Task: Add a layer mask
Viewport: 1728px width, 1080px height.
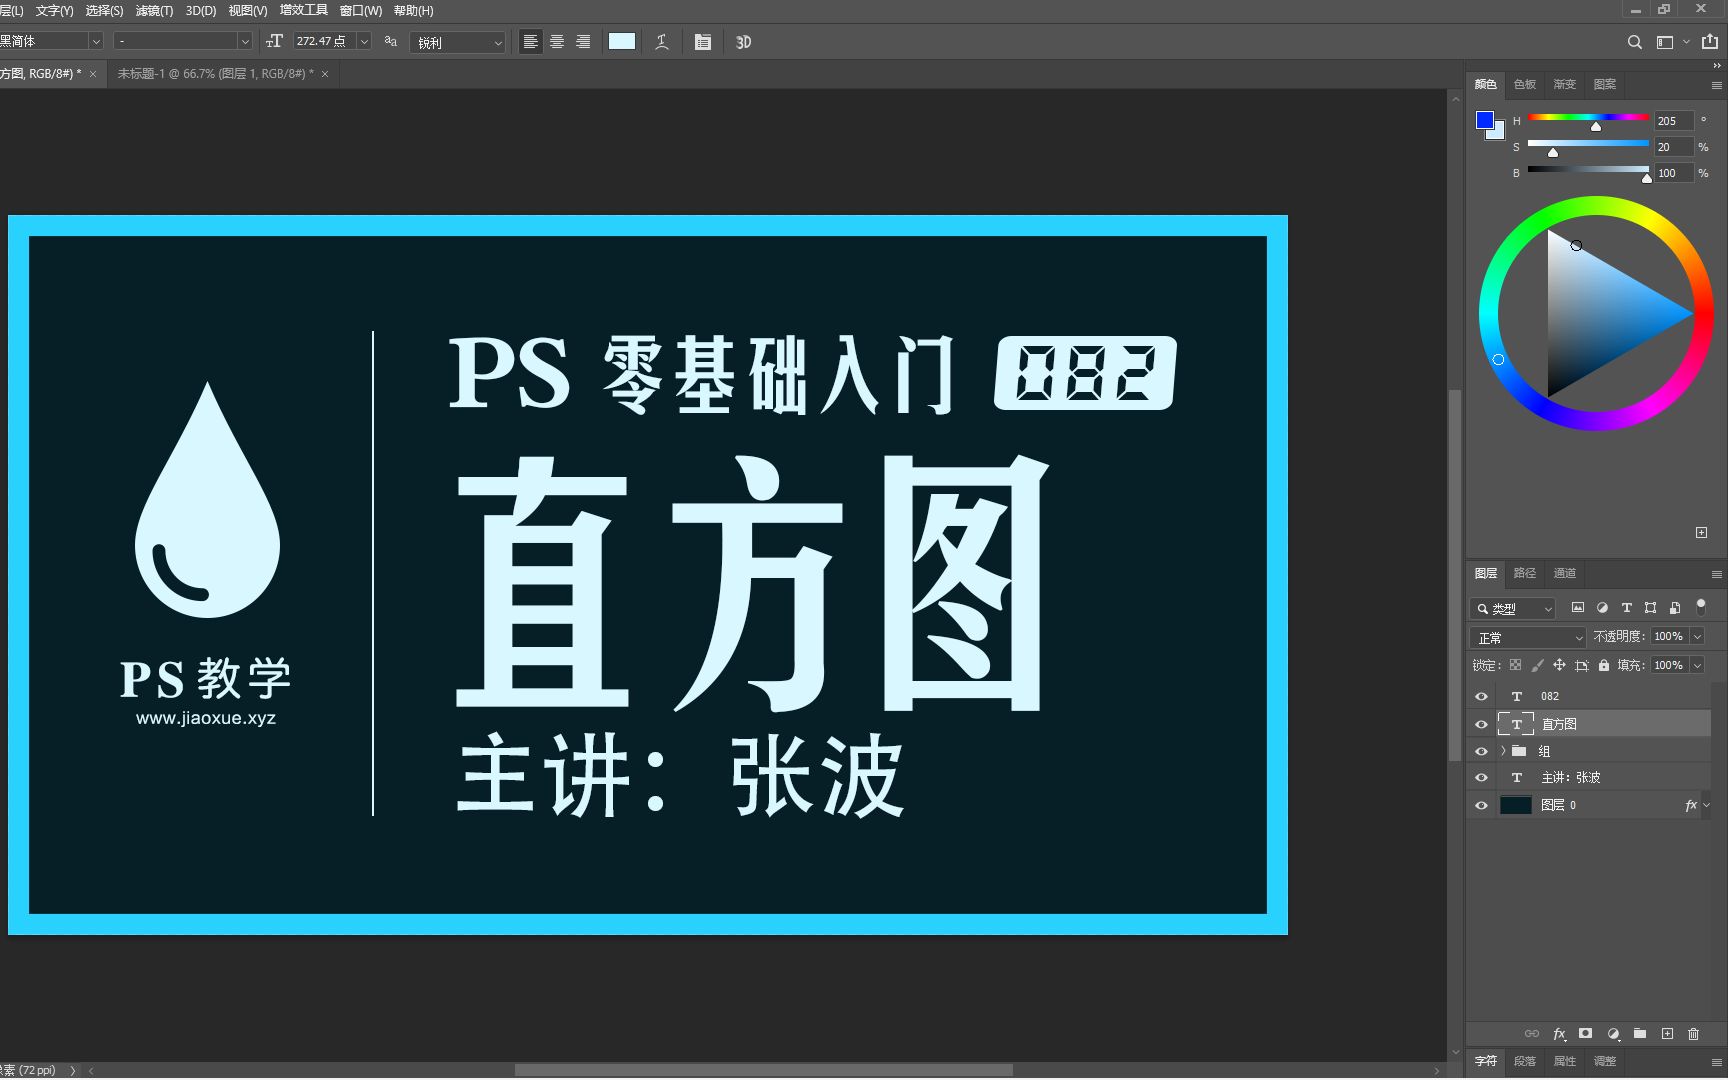Action: 1585,1034
